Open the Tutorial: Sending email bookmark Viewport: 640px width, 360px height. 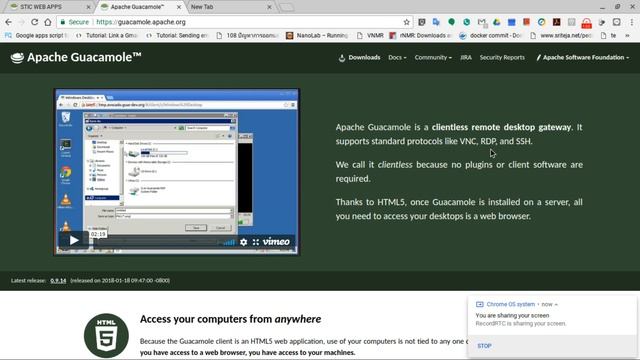pyautogui.click(x=178, y=36)
